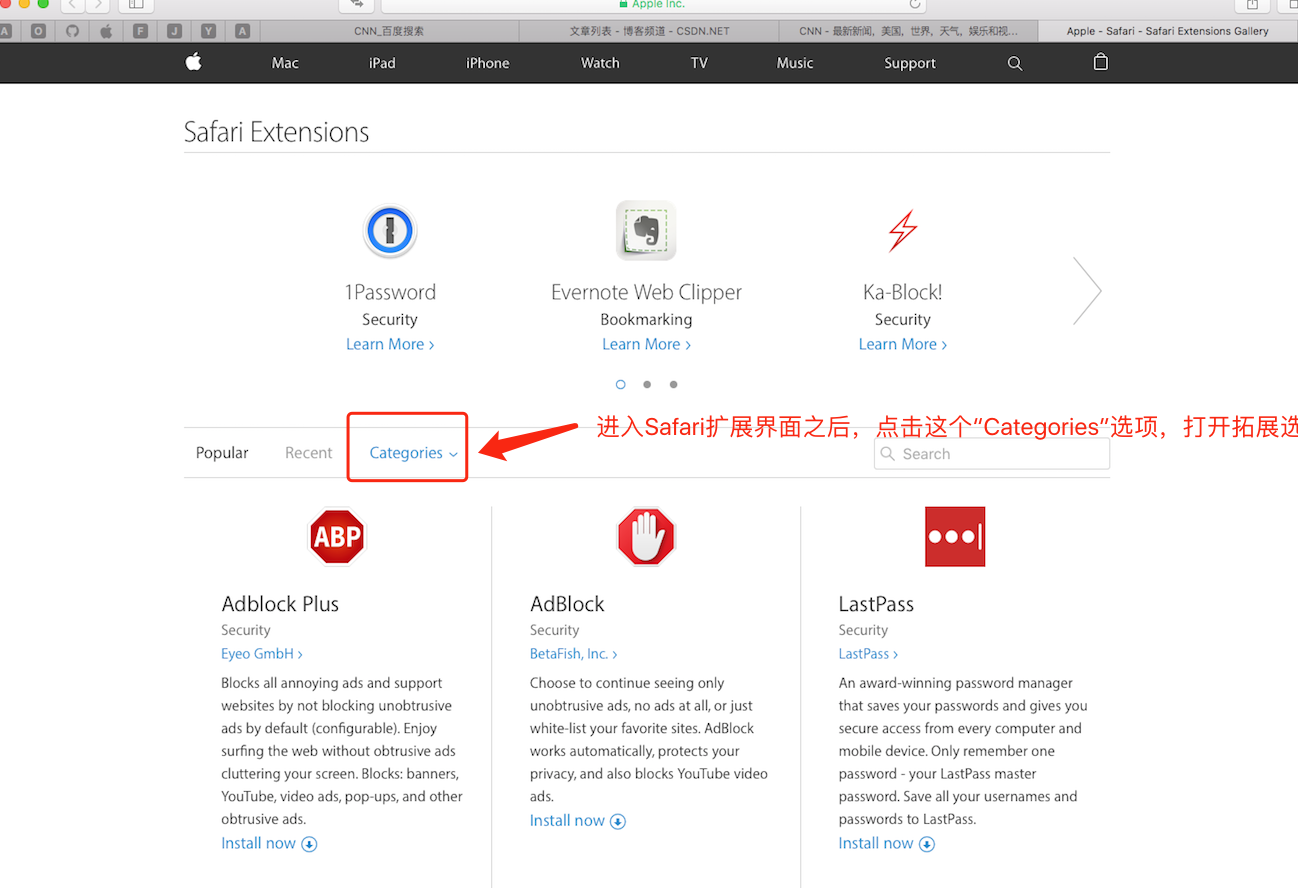Image resolution: width=1298 pixels, height=888 pixels.
Task: Click Learn More under 1Password
Action: tap(390, 344)
